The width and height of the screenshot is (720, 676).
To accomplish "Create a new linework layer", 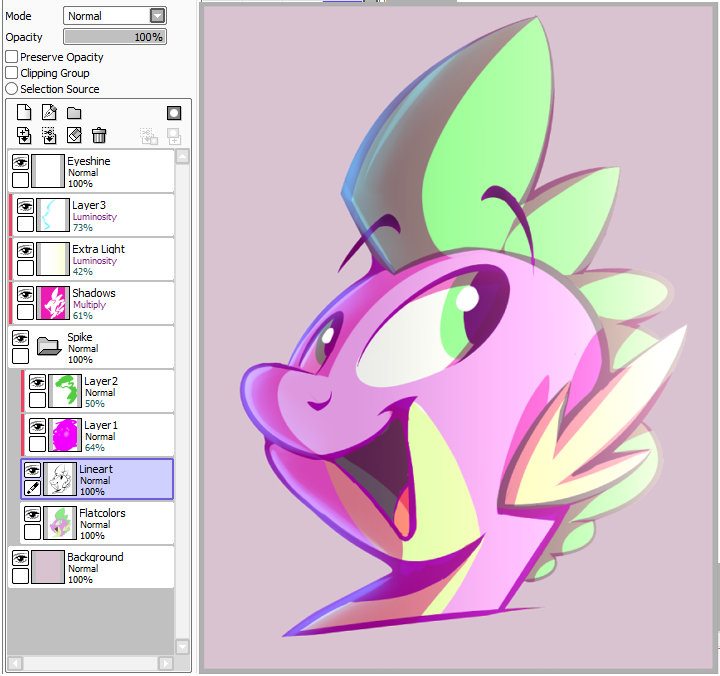I will pos(49,113).
